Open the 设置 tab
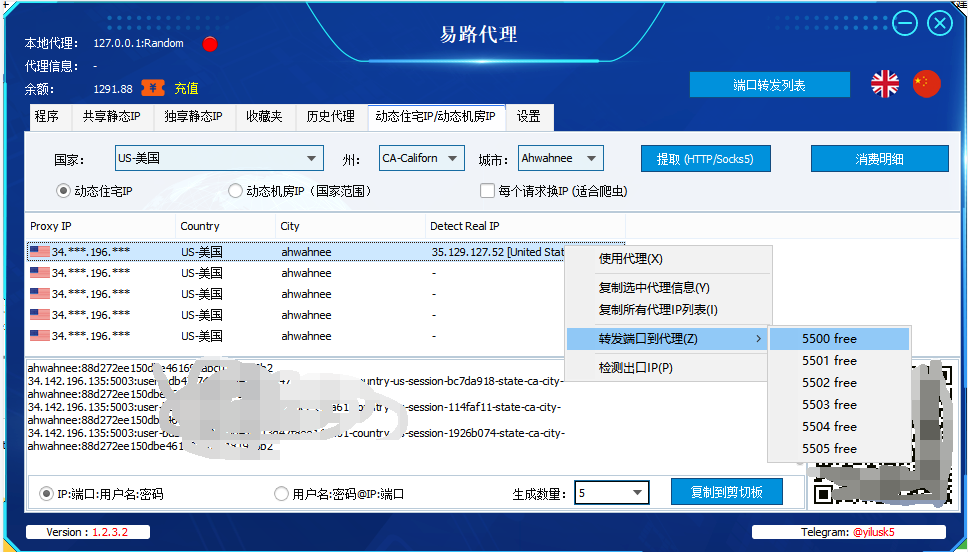Screen dimensions: 968x552 coord(529,116)
